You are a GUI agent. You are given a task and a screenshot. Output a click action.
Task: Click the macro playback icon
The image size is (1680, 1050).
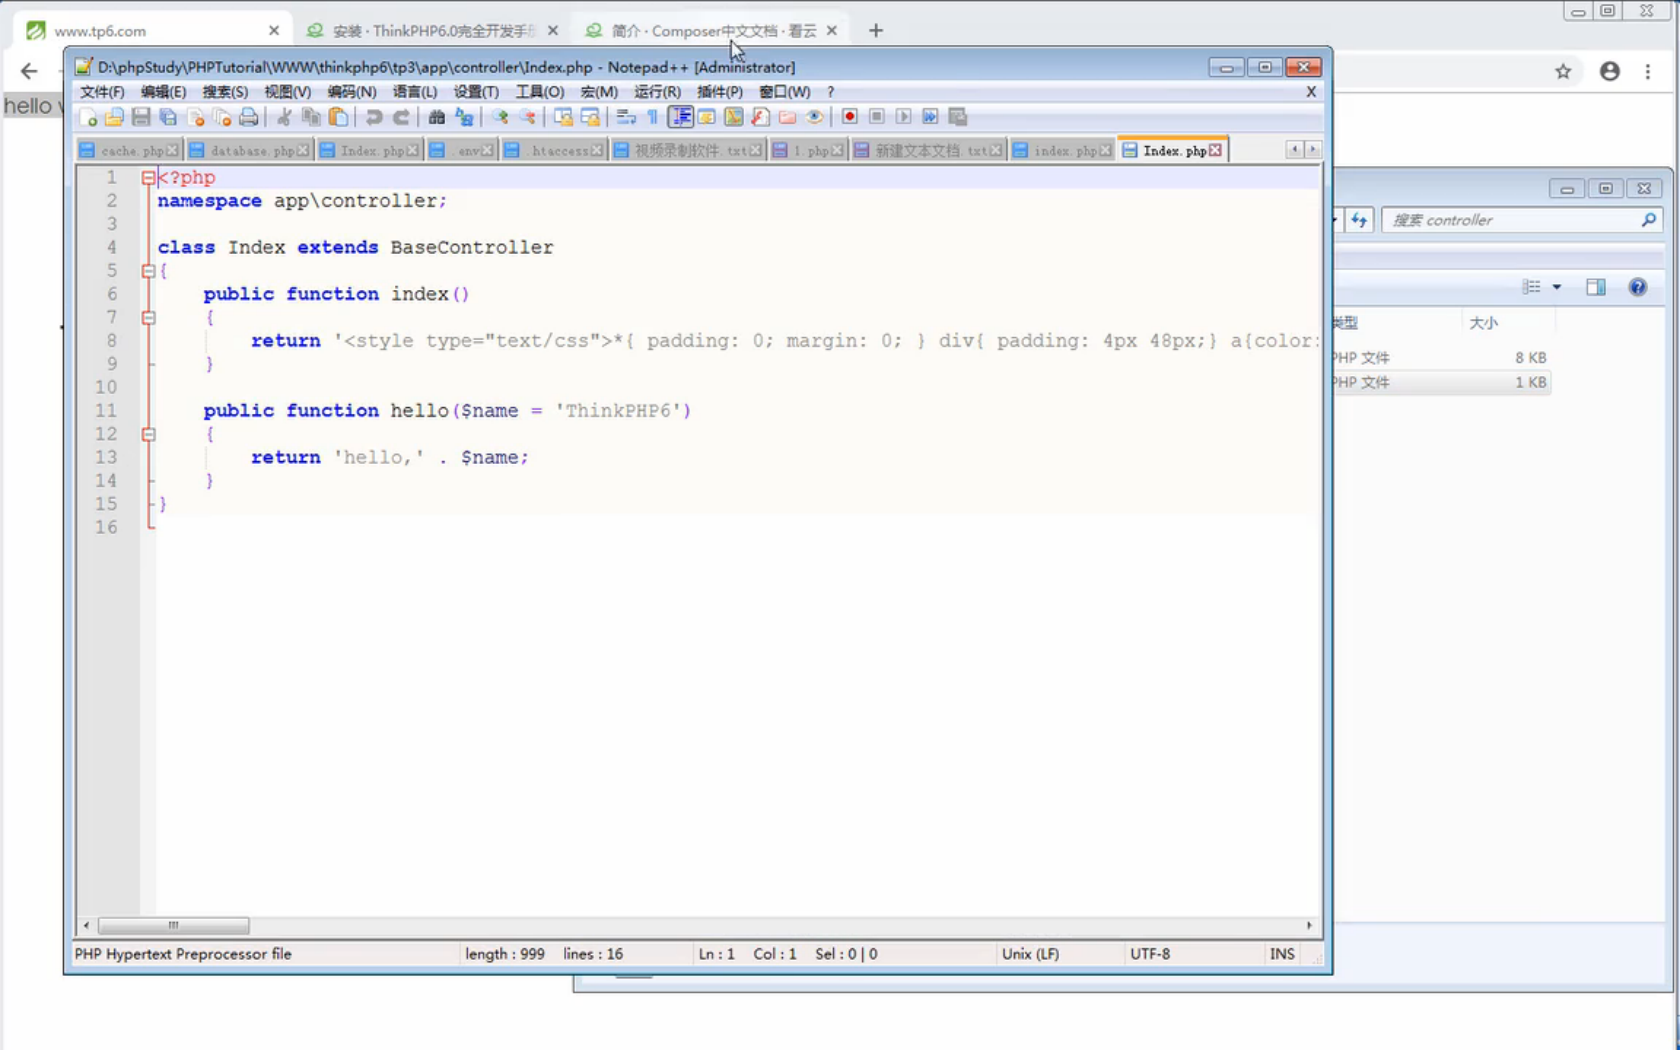pyautogui.click(x=903, y=117)
